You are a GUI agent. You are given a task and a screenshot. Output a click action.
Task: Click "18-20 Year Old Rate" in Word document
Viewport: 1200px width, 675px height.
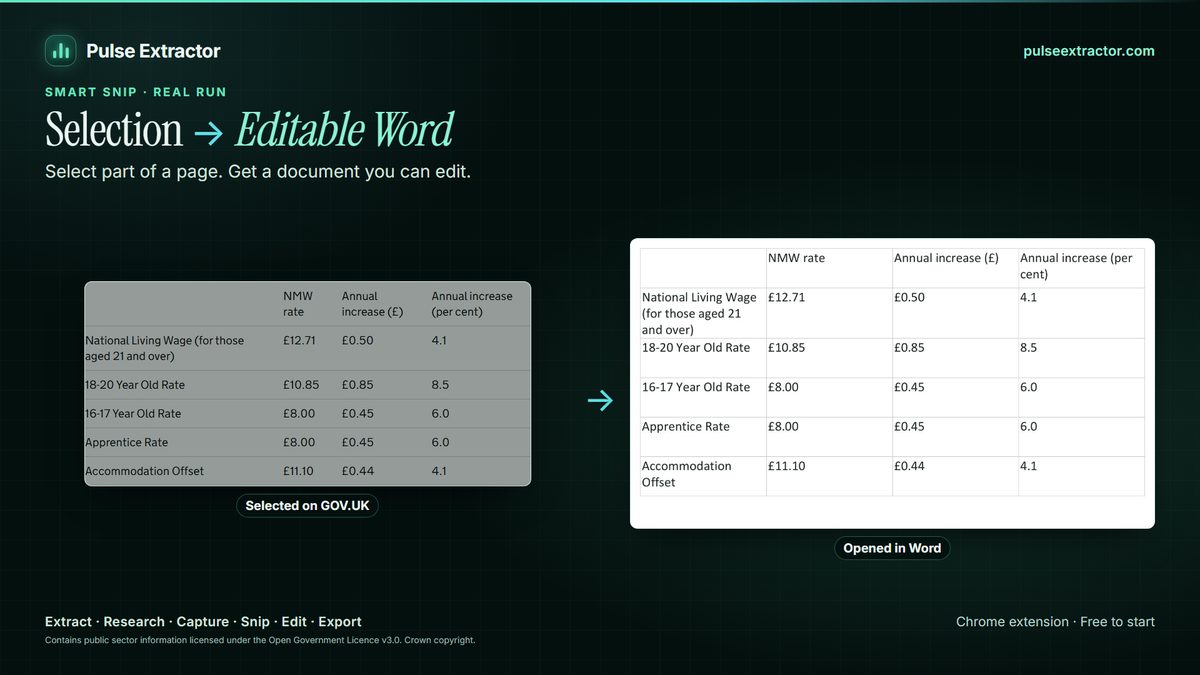pyautogui.click(x=696, y=348)
